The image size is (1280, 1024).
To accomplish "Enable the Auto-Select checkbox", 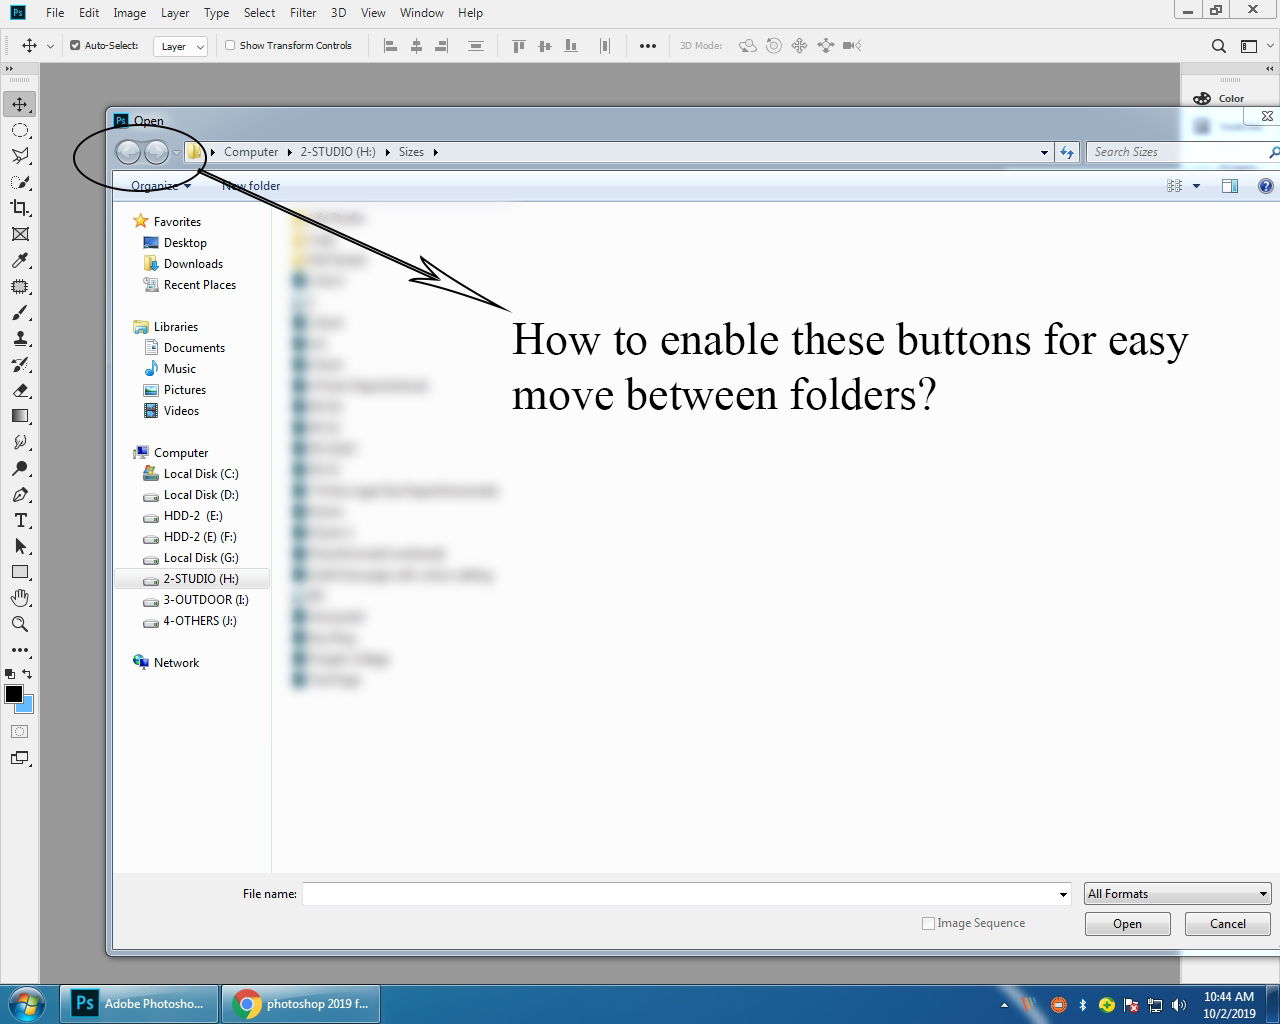I will (x=73, y=45).
